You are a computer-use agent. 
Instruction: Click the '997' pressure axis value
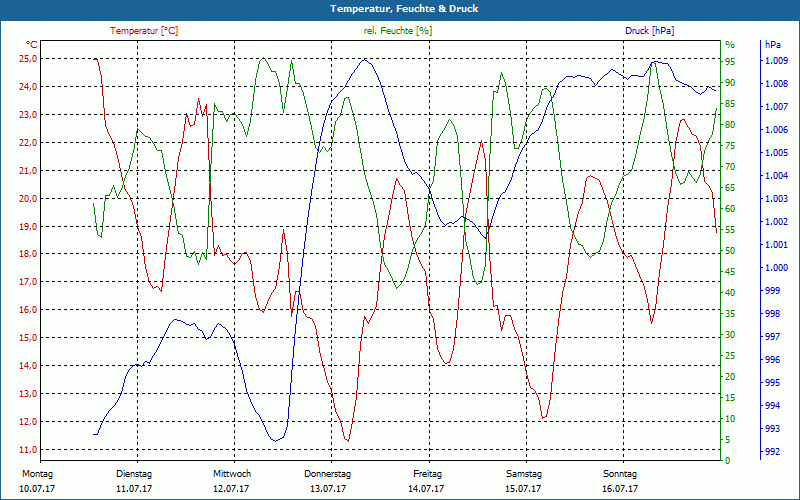(x=773, y=337)
